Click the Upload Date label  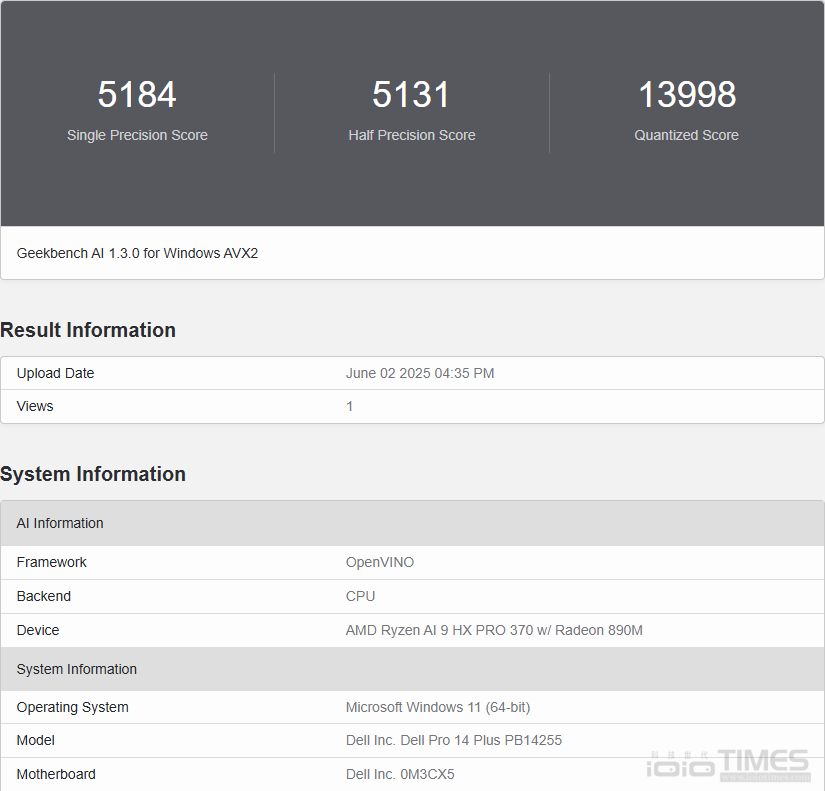coord(55,373)
